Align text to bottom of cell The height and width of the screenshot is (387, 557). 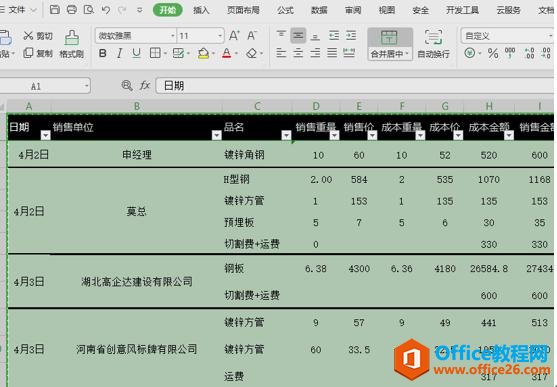pos(315,36)
